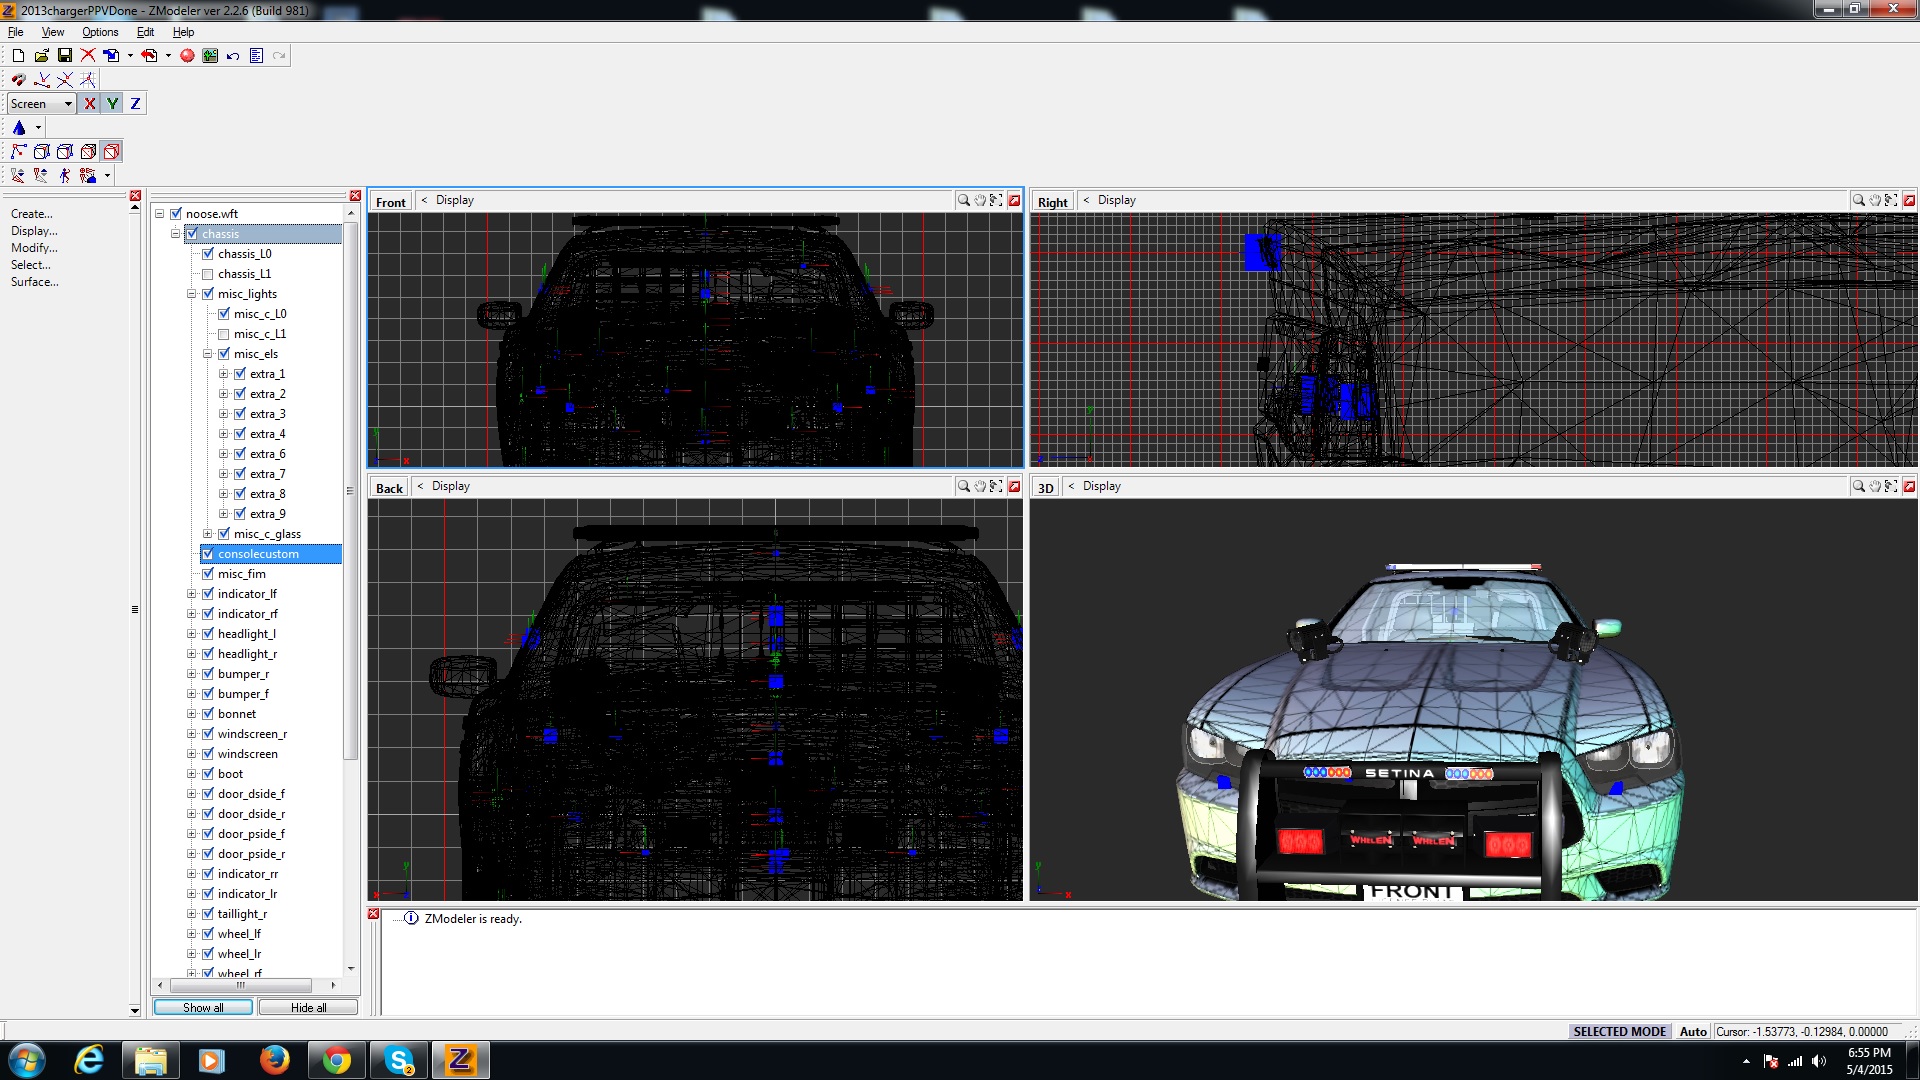Viewport: 1920px width, 1080px height.
Task: Toggle the Z axis constraint button
Action: point(135,104)
